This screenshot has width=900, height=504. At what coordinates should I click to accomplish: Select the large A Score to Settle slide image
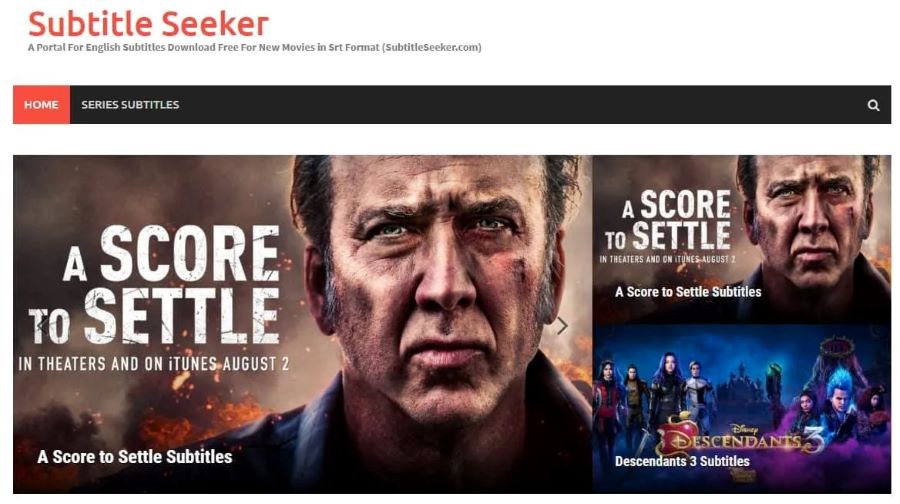302,324
